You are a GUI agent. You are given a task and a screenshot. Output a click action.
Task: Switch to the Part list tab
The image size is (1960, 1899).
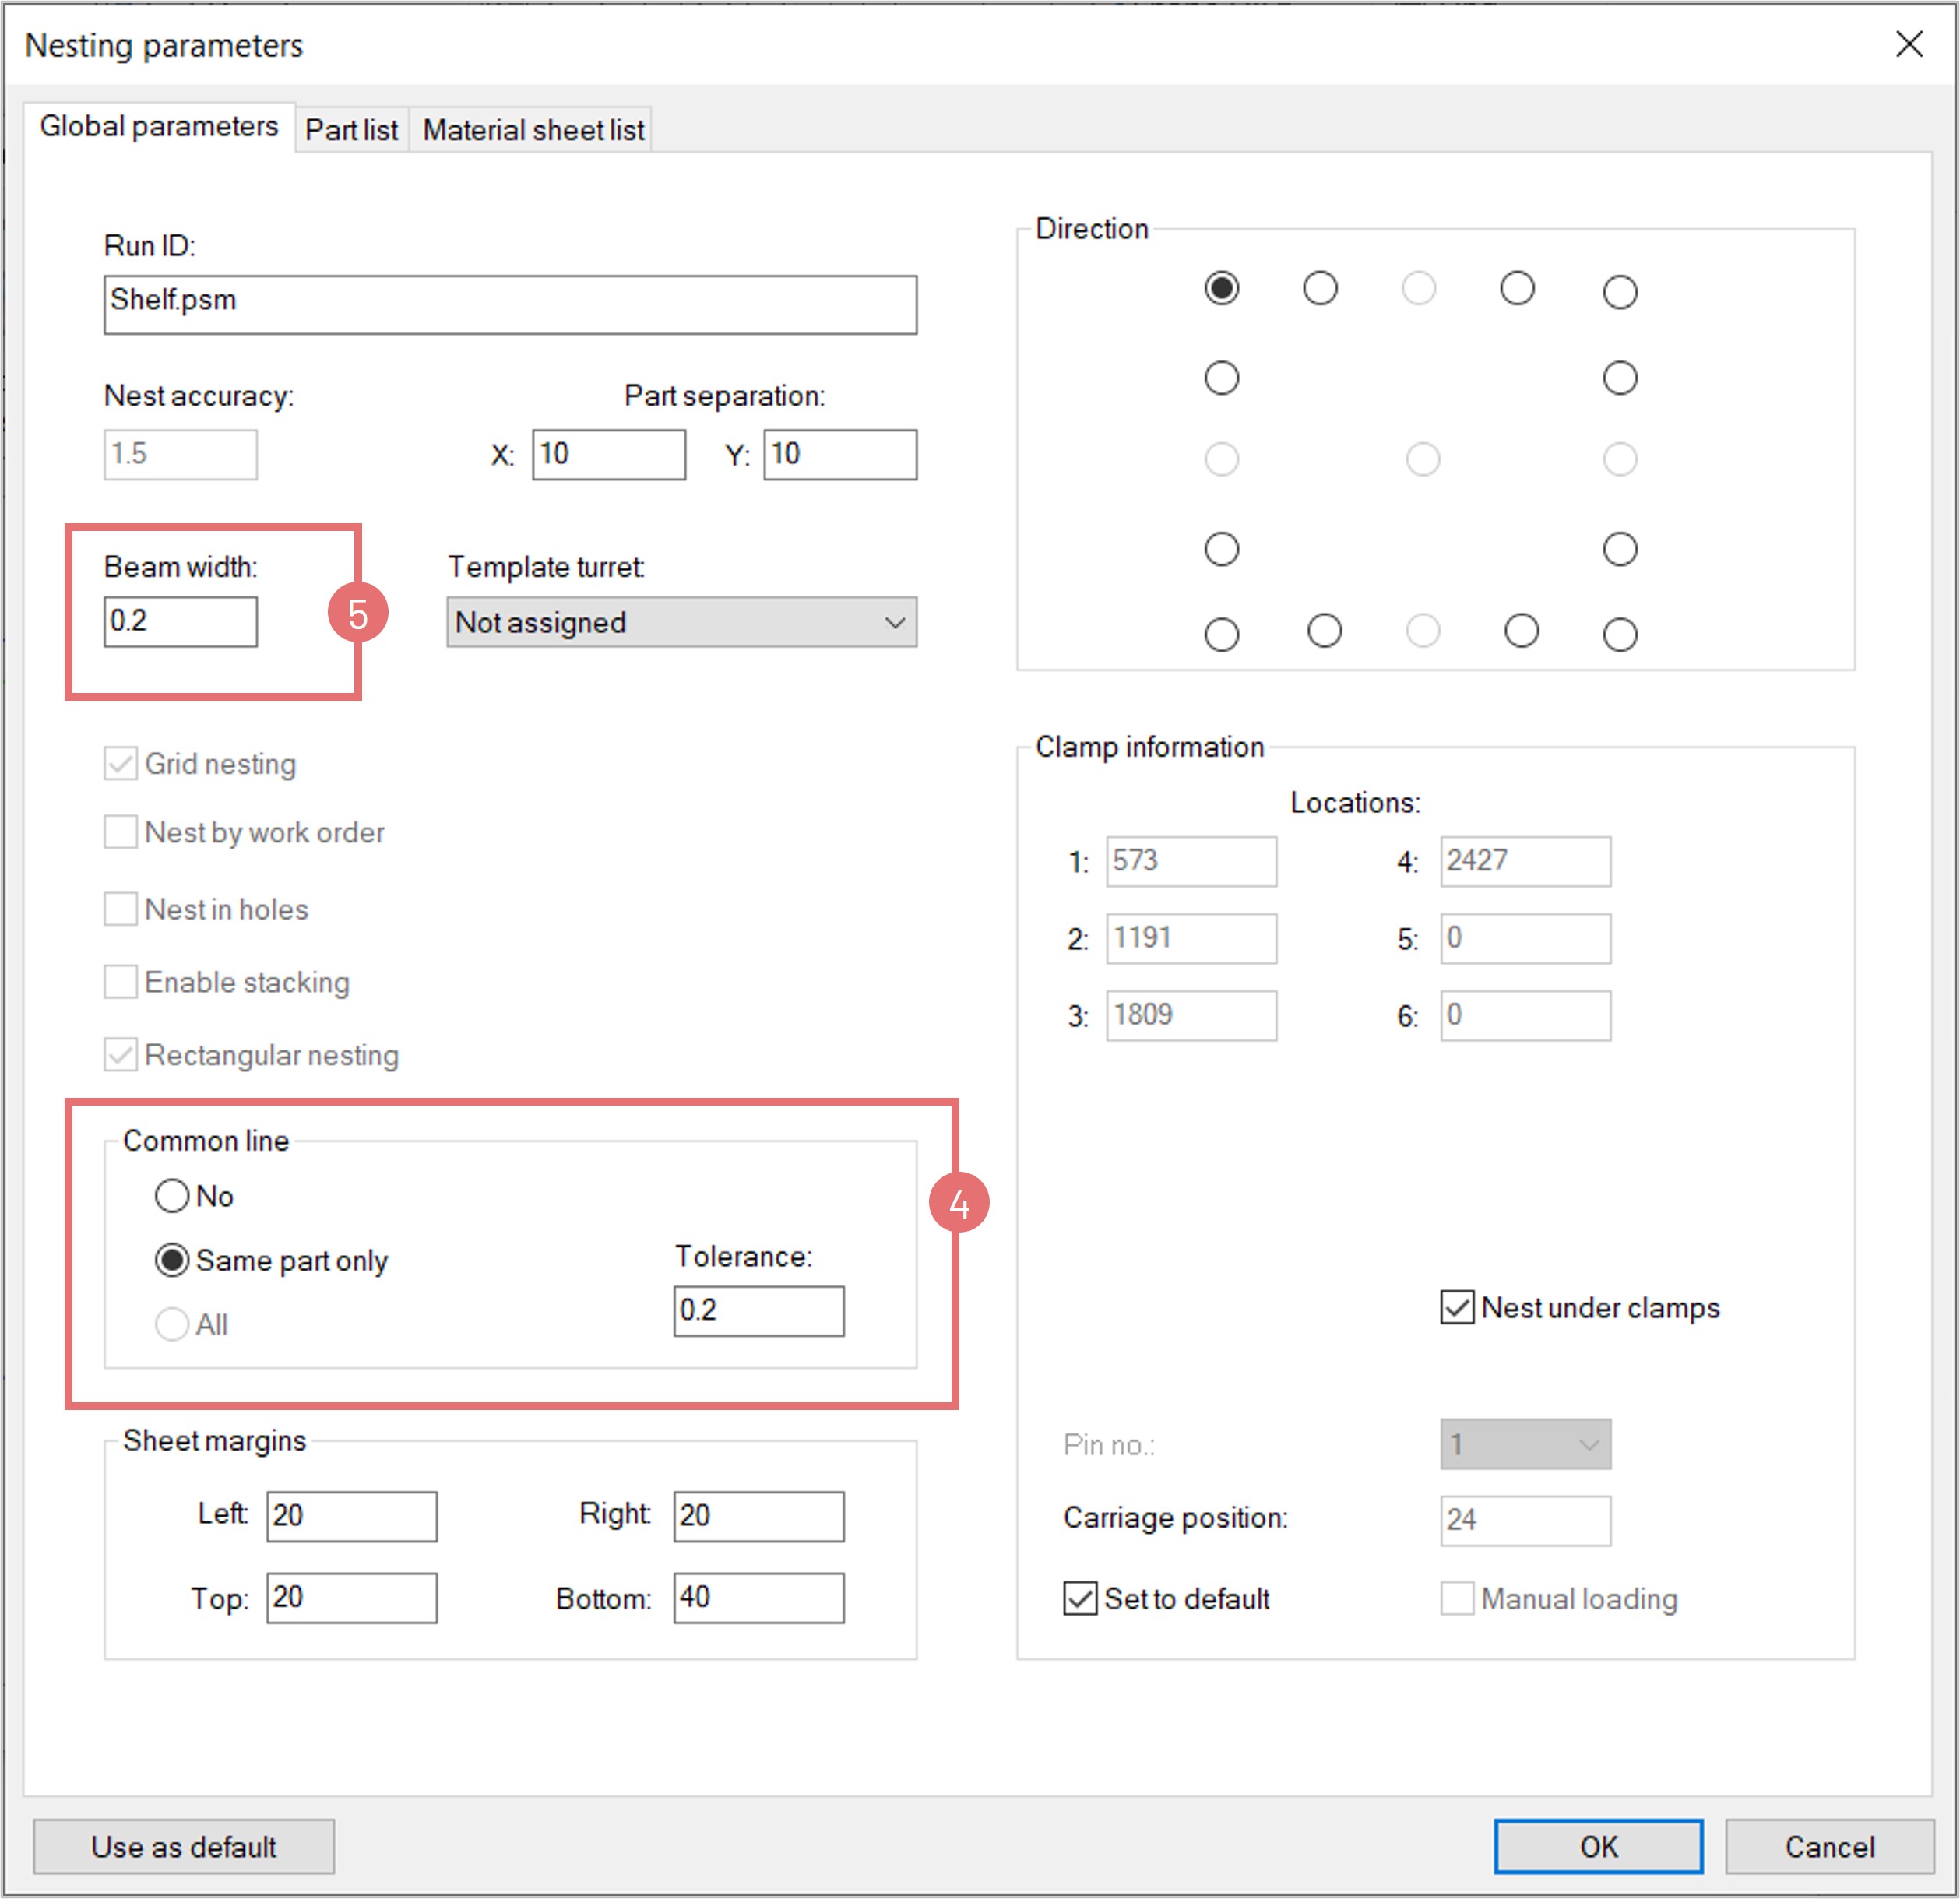351,130
